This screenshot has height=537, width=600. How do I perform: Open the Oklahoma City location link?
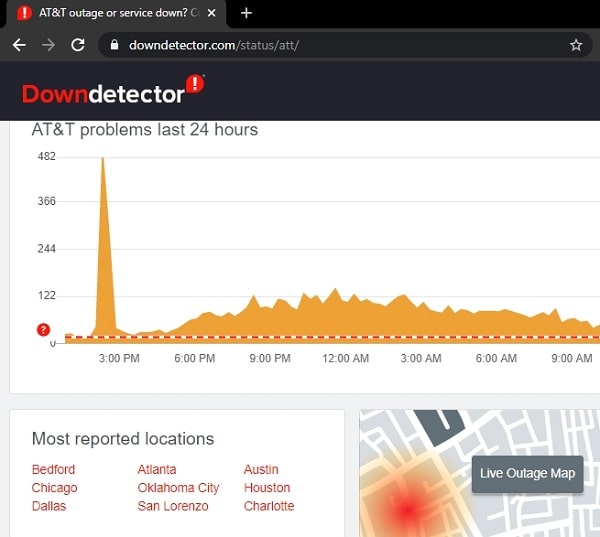coord(178,488)
